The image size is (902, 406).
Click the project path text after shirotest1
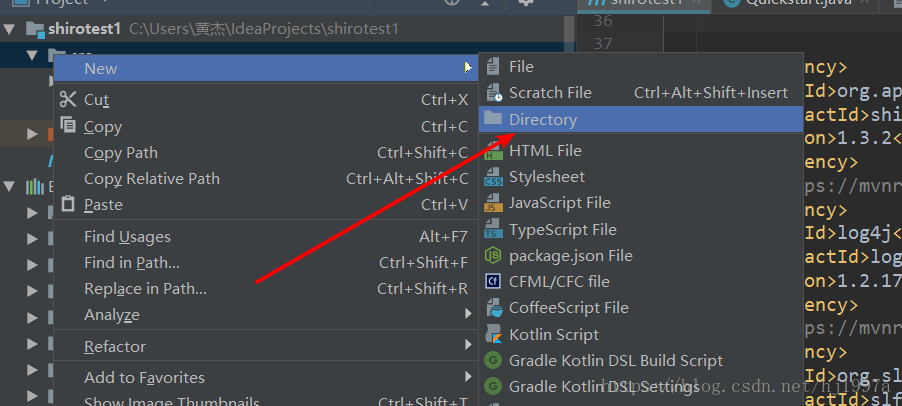(264, 29)
